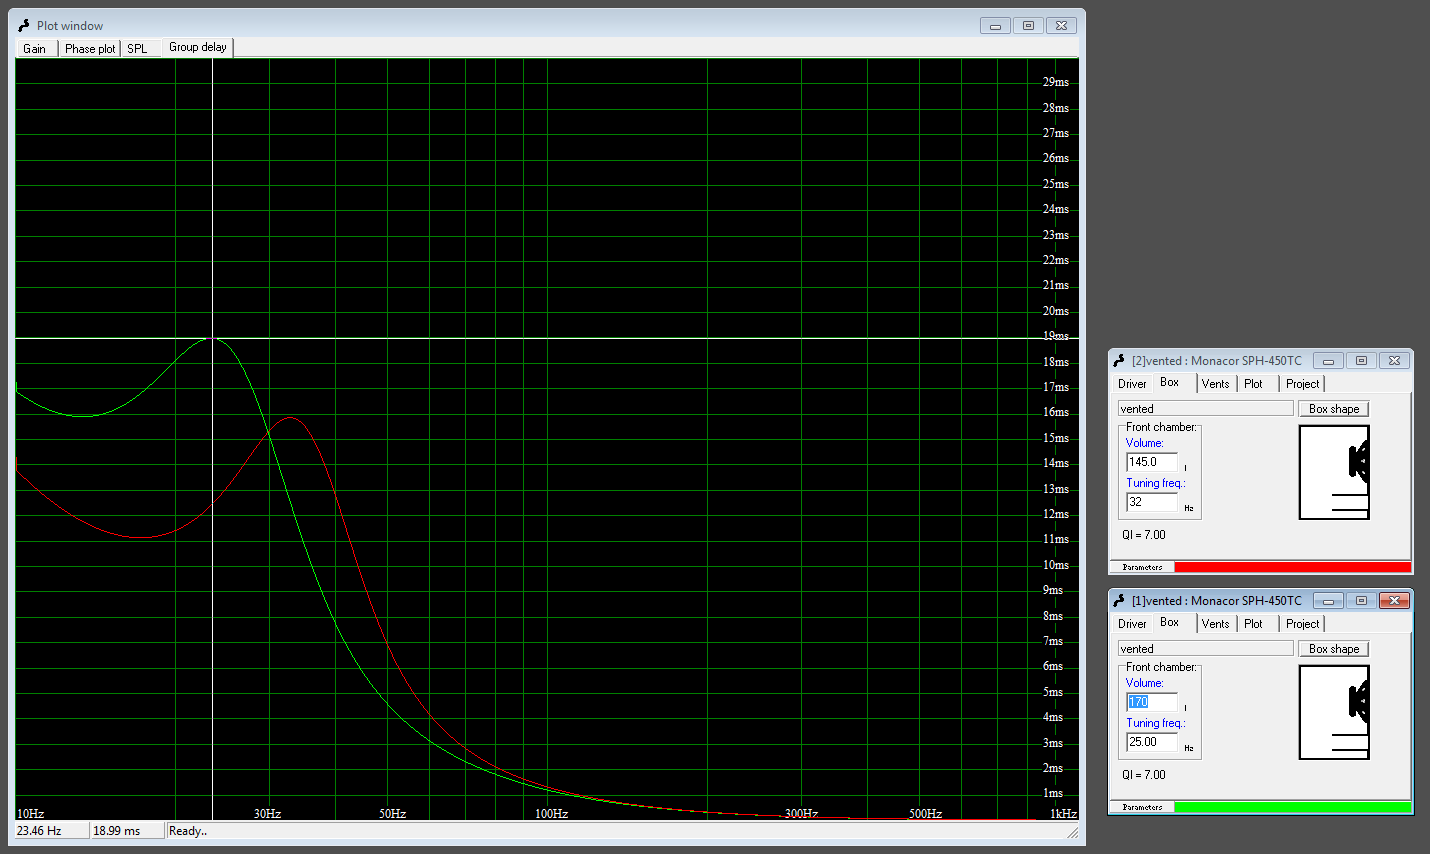This screenshot has height=854, width=1430.
Task: Click the 18.99 ms status bar readout
Action: point(126,831)
